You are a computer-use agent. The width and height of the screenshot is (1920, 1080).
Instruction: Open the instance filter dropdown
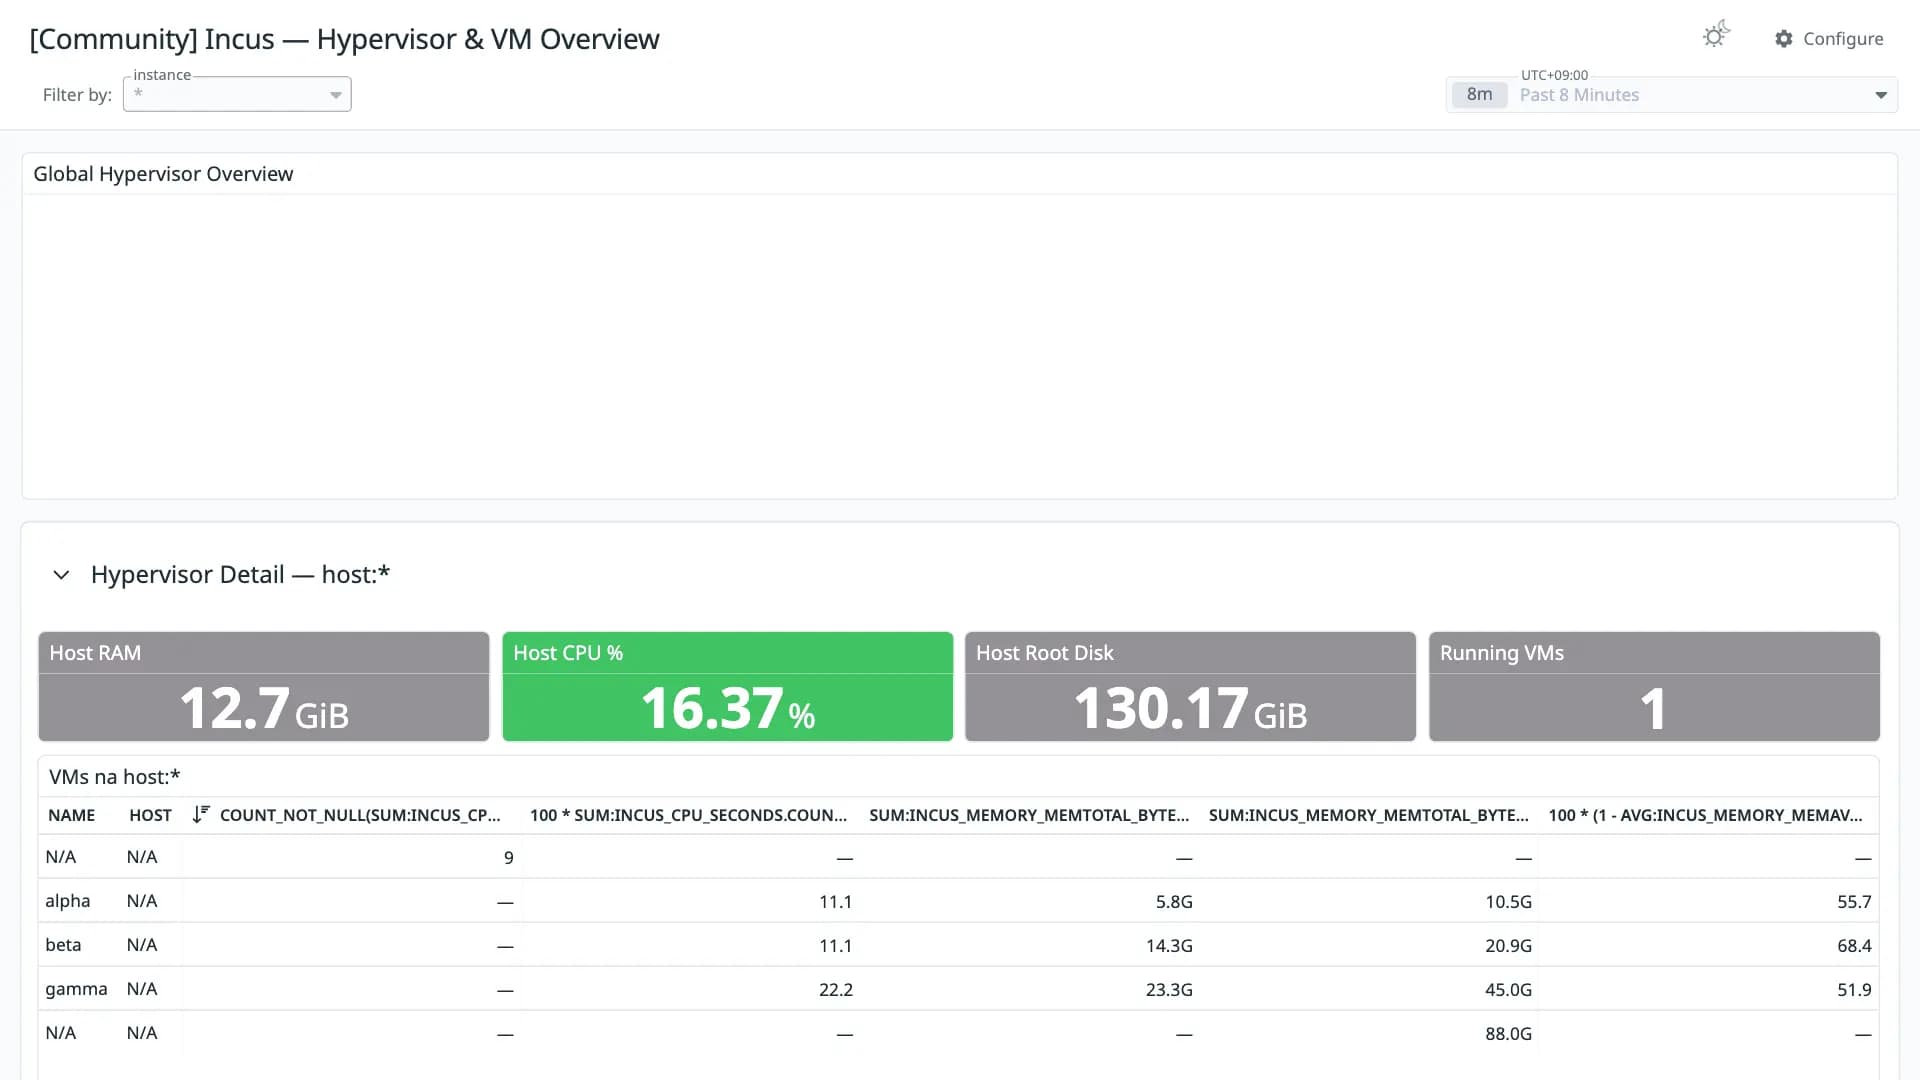click(237, 94)
